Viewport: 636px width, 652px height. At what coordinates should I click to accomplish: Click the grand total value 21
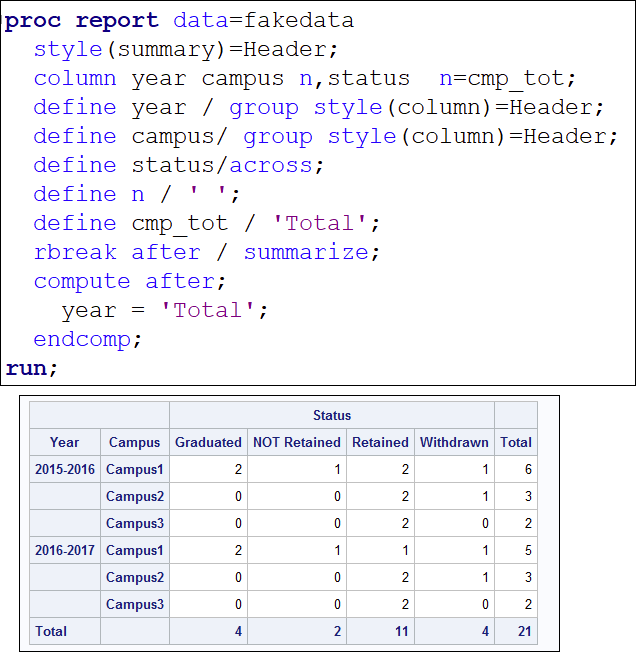click(x=523, y=631)
